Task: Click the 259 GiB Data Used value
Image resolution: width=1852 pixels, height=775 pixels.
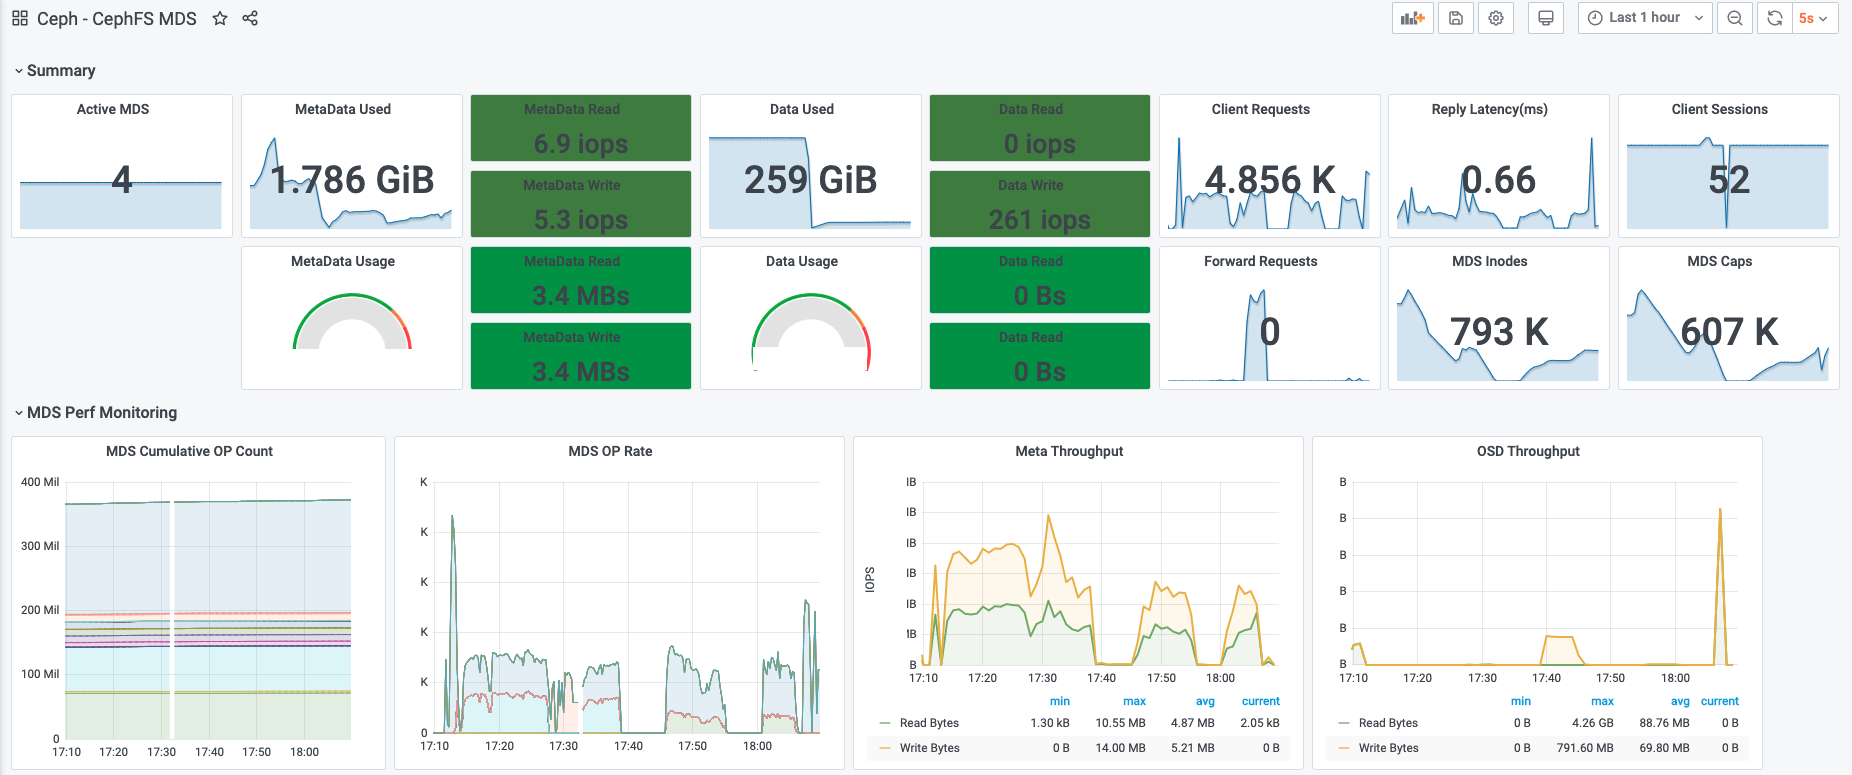Action: tap(811, 180)
